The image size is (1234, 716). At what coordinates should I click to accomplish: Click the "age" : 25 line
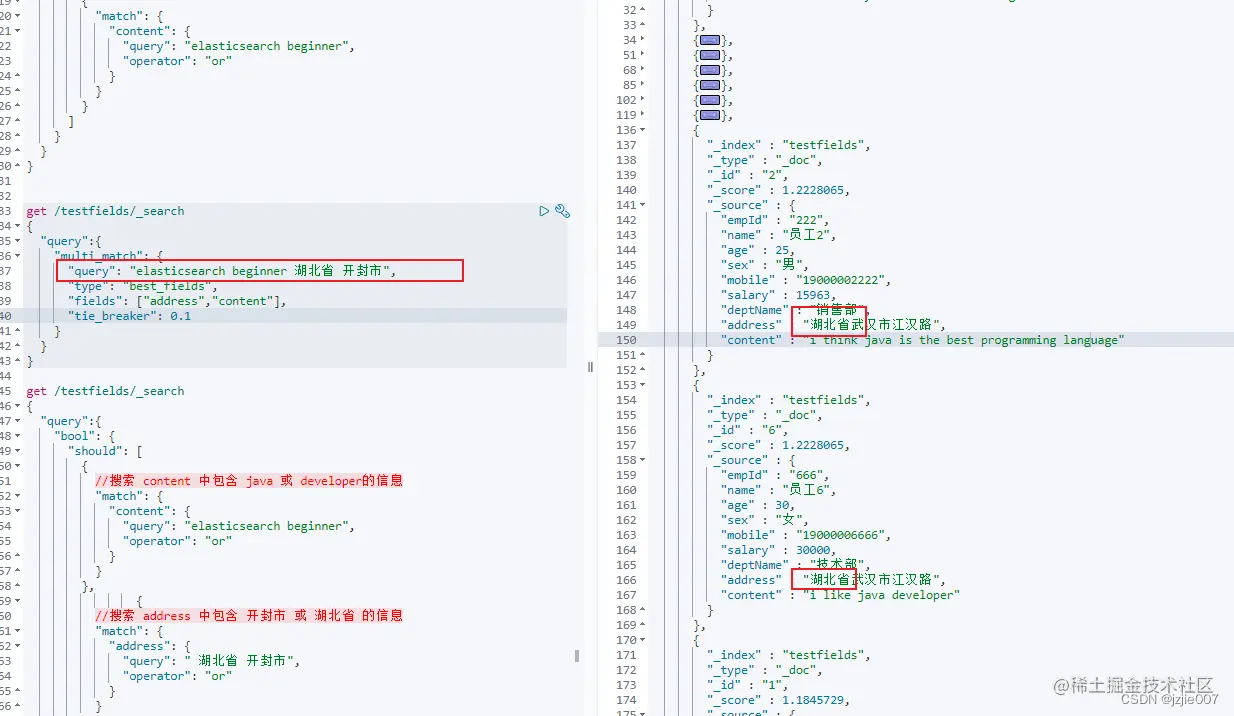[x=759, y=250]
